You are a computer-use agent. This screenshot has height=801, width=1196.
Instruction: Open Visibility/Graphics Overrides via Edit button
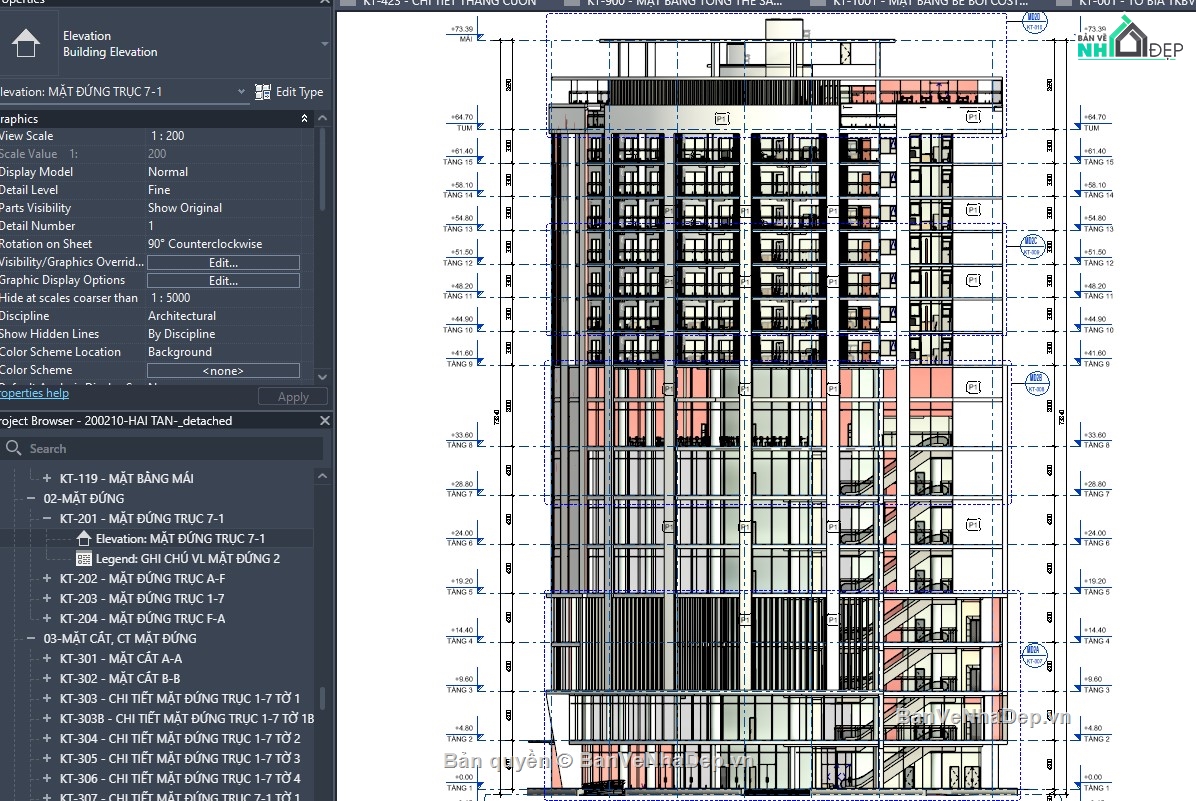222,262
